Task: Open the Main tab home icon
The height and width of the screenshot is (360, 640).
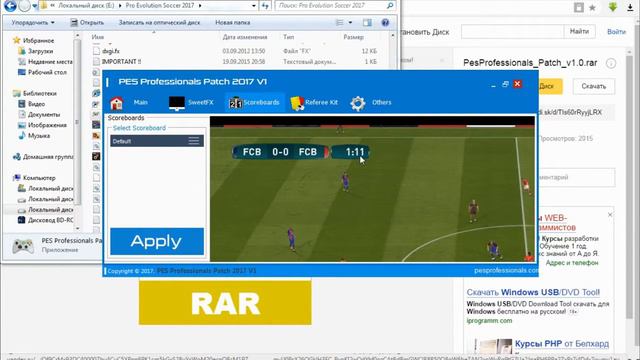Action: [x=116, y=103]
